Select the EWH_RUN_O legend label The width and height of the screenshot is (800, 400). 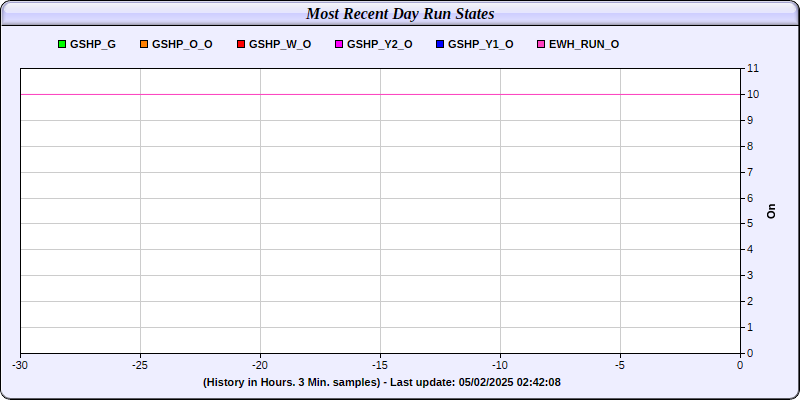584,44
